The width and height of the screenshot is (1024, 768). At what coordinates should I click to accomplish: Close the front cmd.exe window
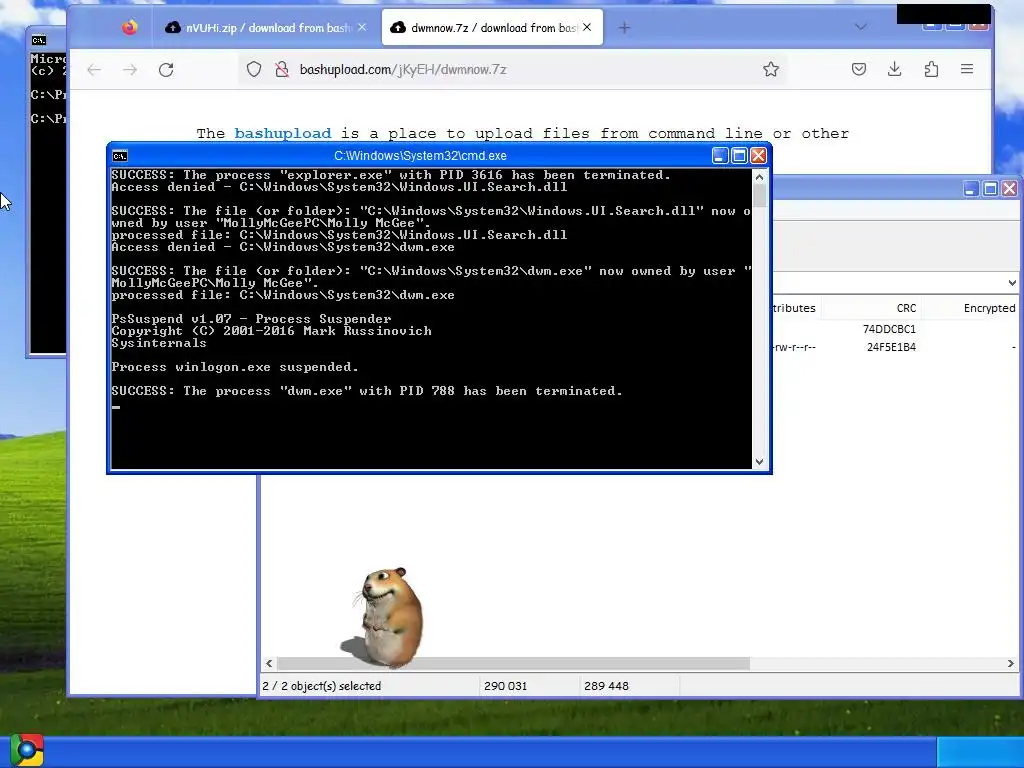pos(758,155)
